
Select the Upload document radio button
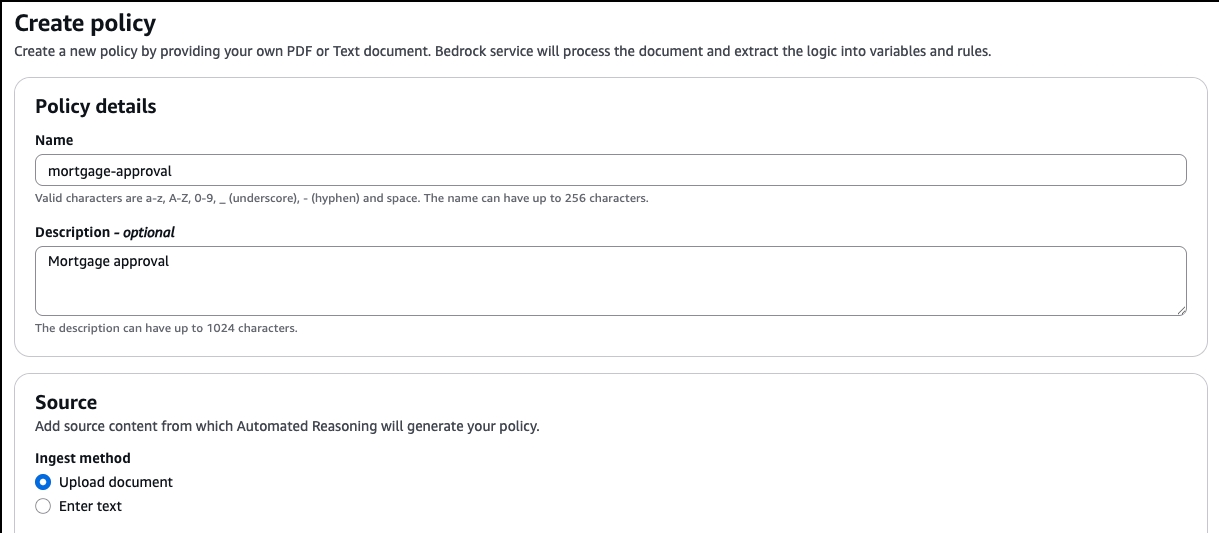click(43, 482)
